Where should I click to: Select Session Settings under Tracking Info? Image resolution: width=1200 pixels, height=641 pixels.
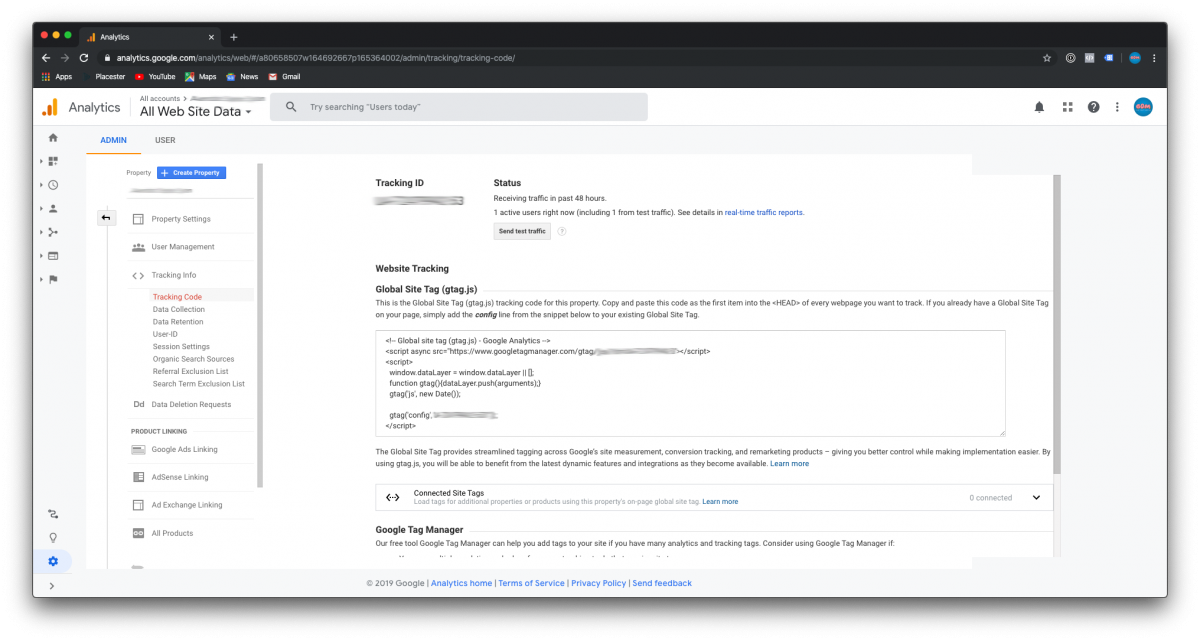(x=181, y=347)
